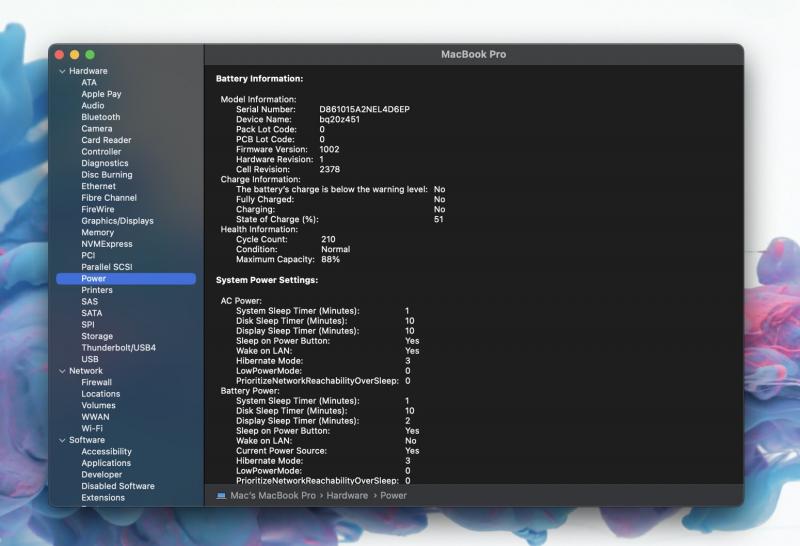Open Storage in the sidebar
The width and height of the screenshot is (800, 546).
pos(97,336)
